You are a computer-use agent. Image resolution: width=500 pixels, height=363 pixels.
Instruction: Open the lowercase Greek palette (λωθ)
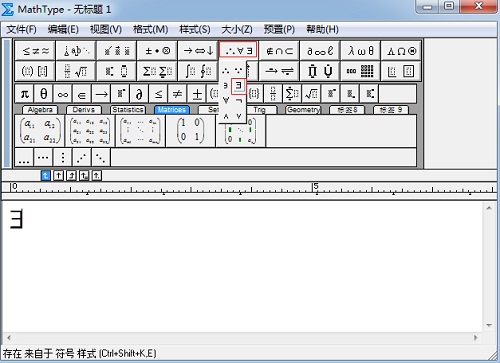361,51
